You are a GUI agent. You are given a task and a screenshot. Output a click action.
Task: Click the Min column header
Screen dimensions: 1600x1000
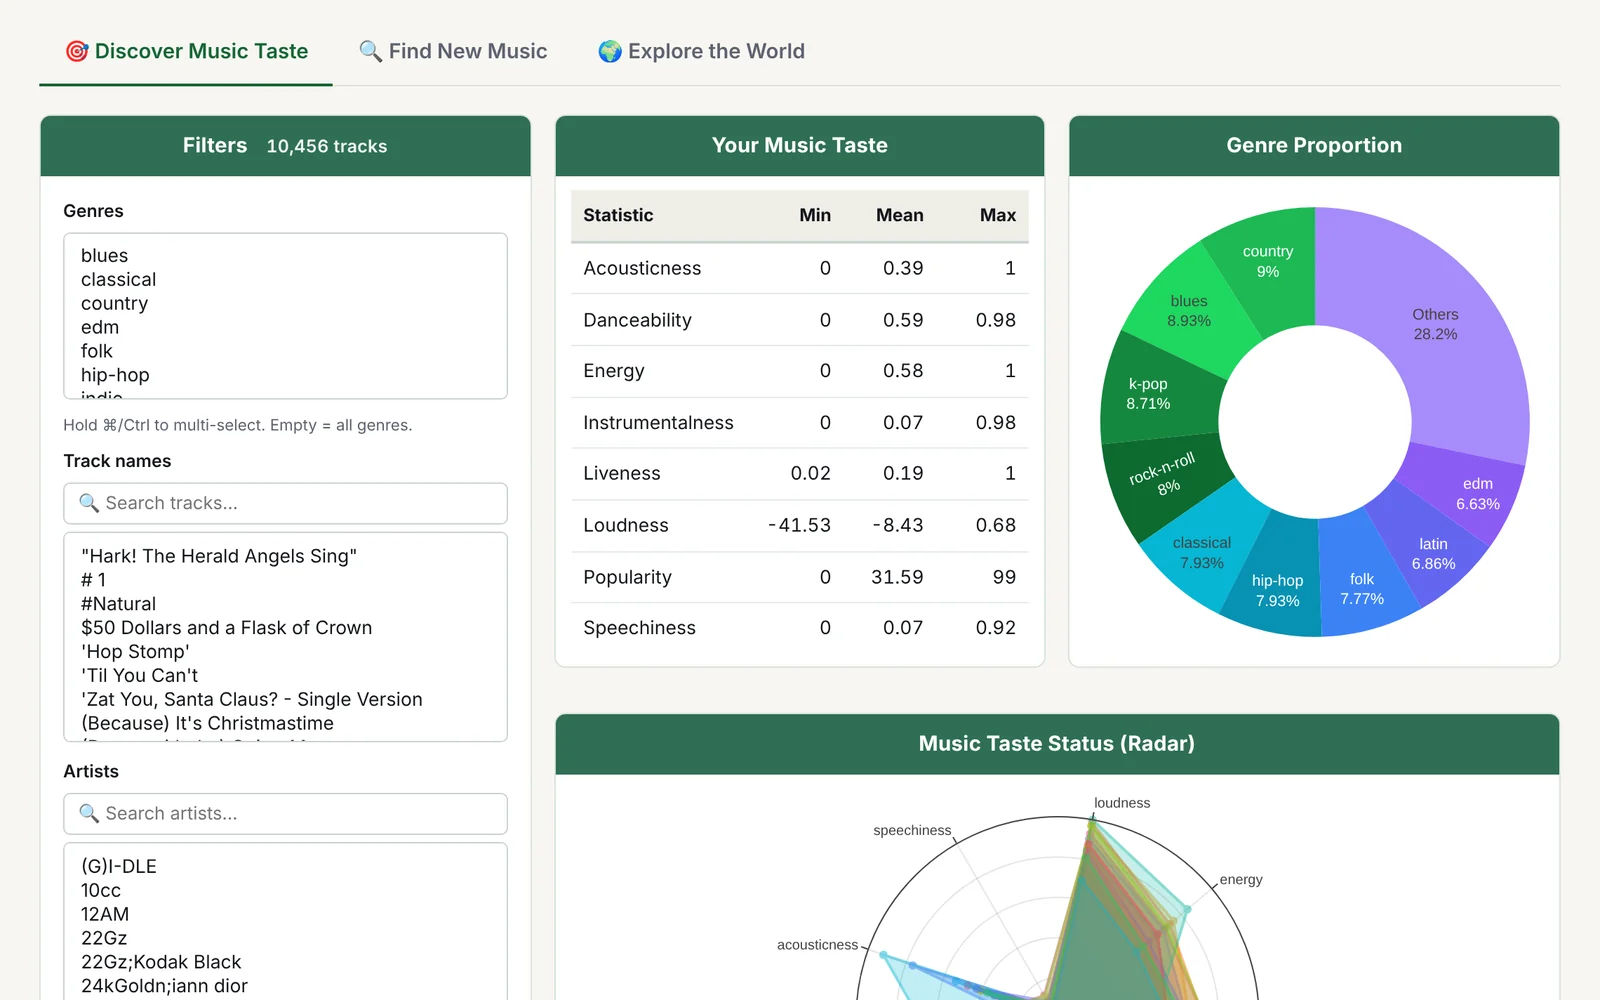815,215
